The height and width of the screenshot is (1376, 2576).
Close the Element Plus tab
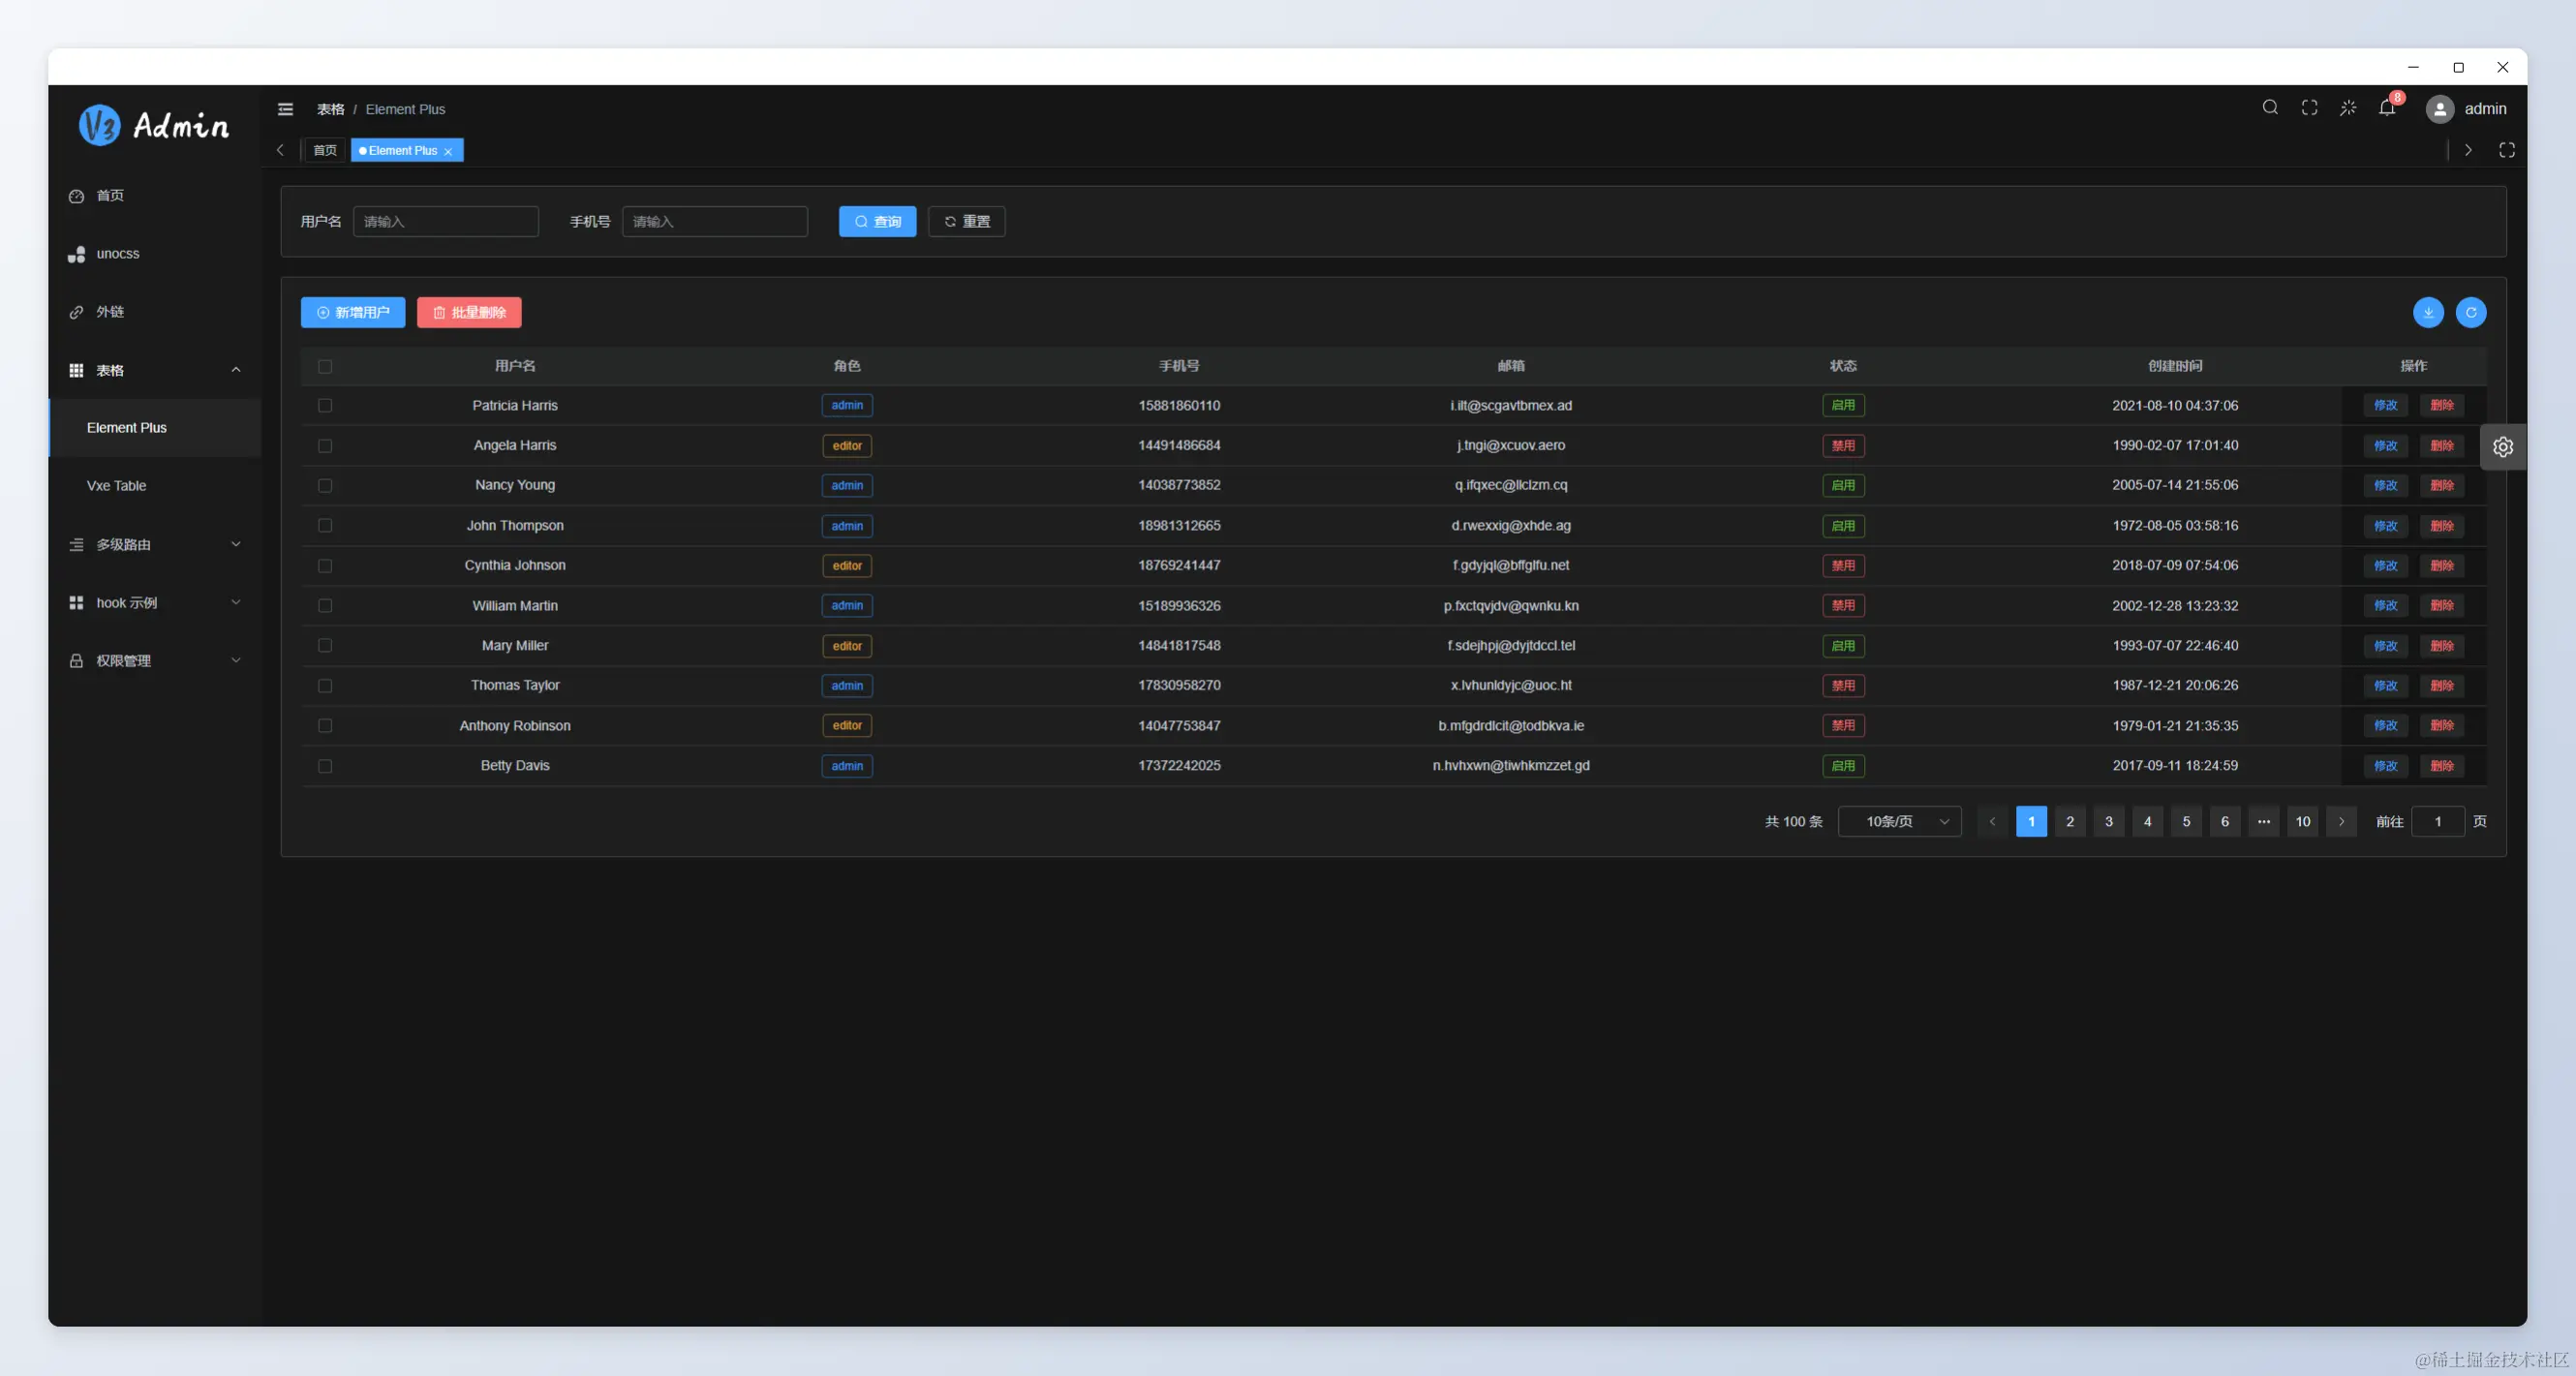tap(448, 151)
